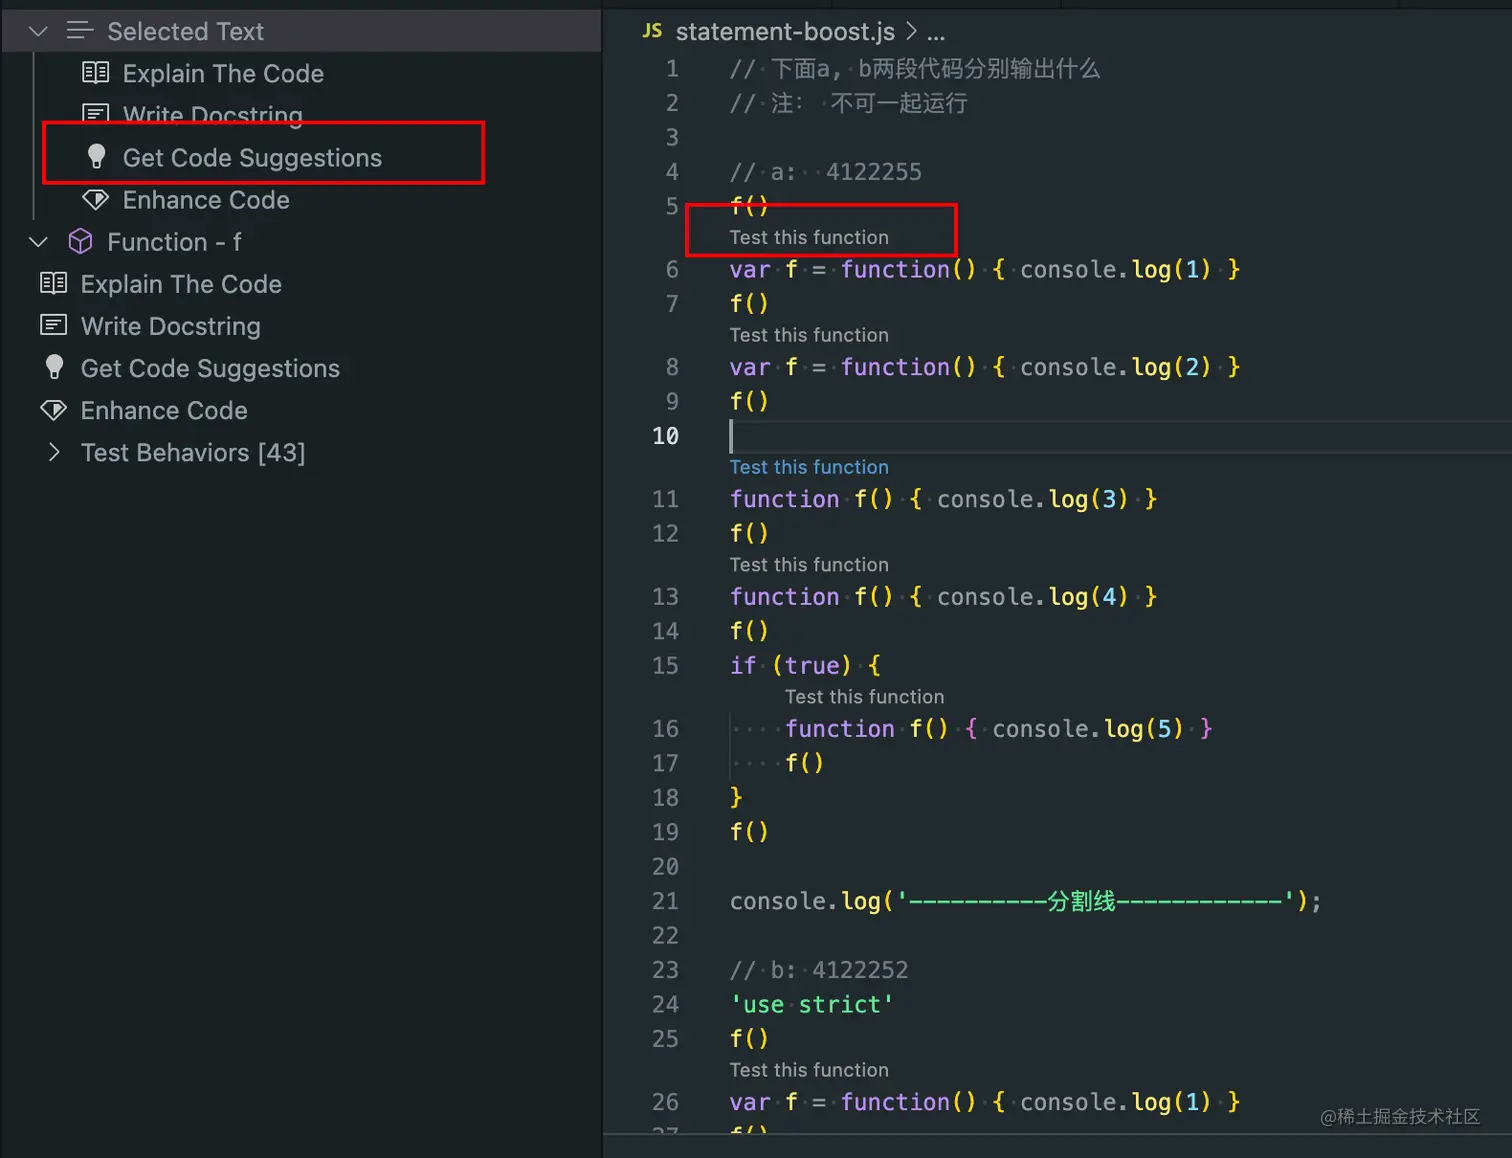Click the Function - f header label
Image resolution: width=1512 pixels, height=1158 pixels.
click(174, 242)
